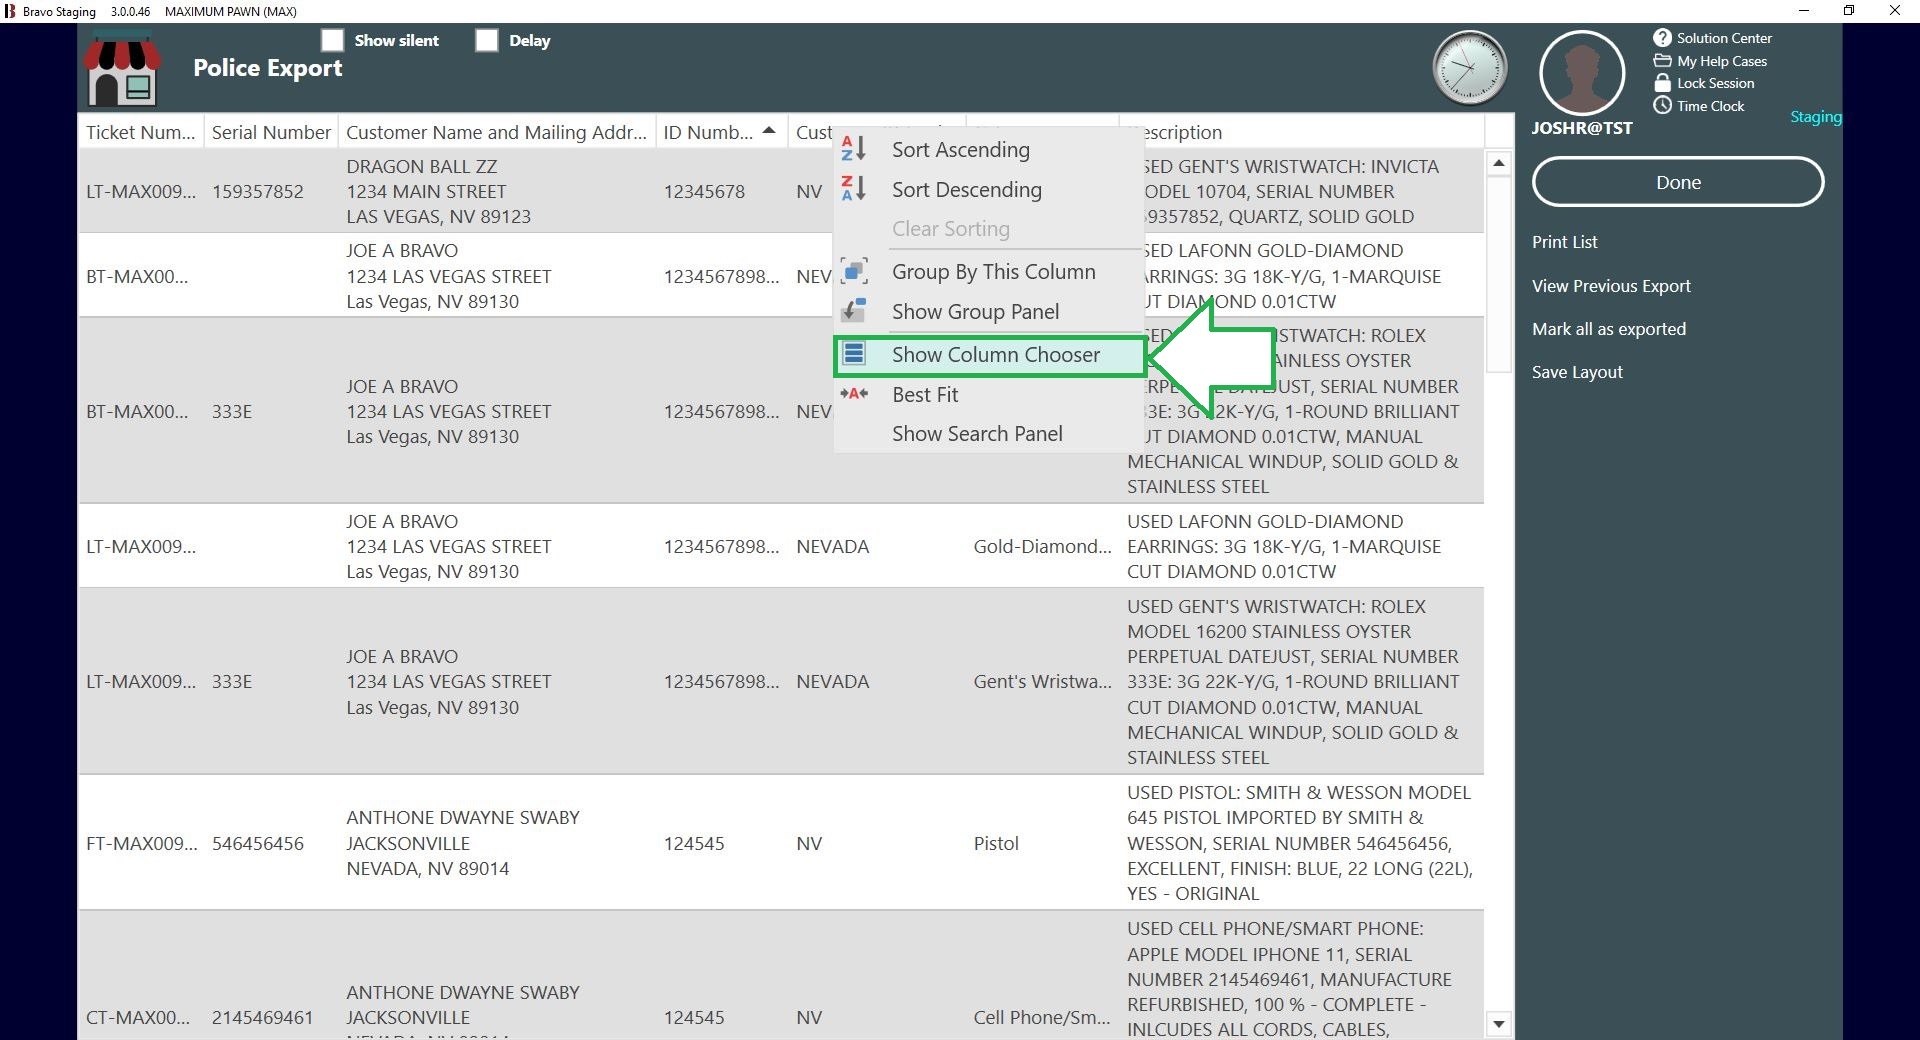Click the pawn shop home icon
1920x1040 pixels.
[122, 70]
